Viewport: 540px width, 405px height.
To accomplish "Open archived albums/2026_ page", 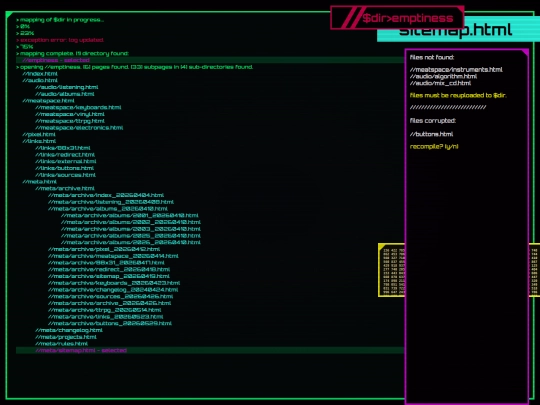I will pos(131,242).
